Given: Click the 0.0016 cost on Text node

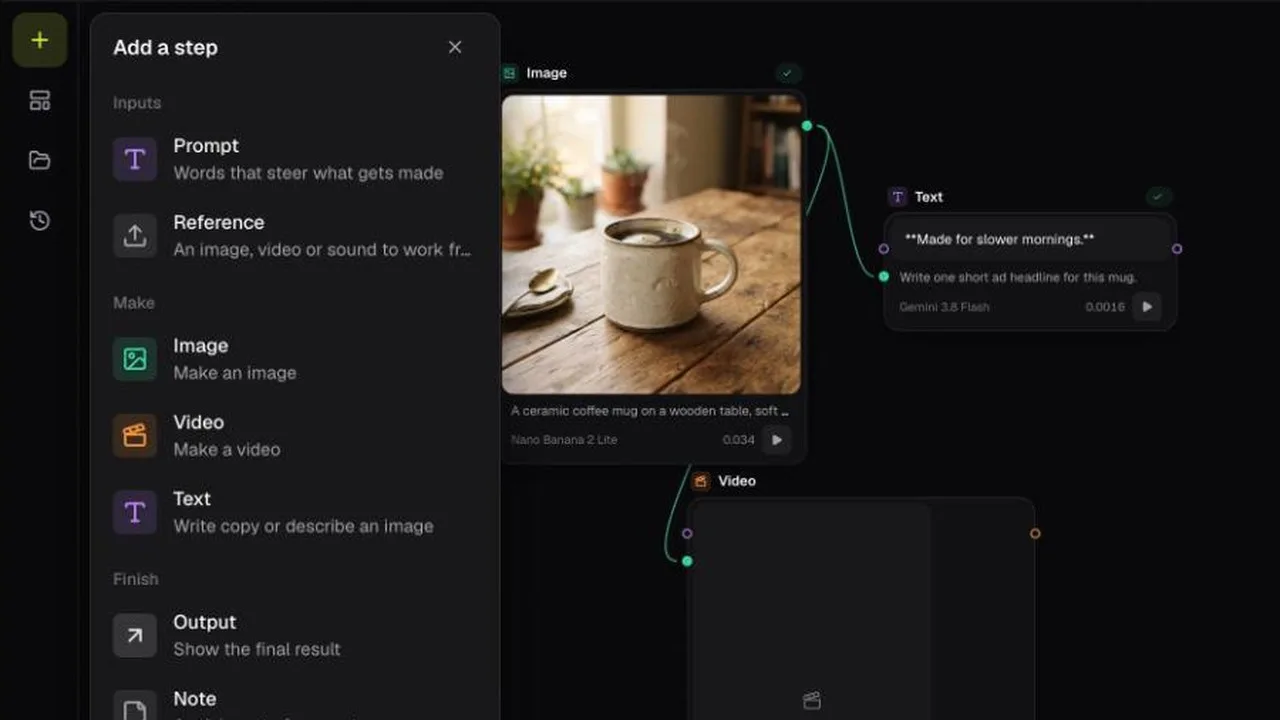Looking at the screenshot, I should [x=1105, y=307].
